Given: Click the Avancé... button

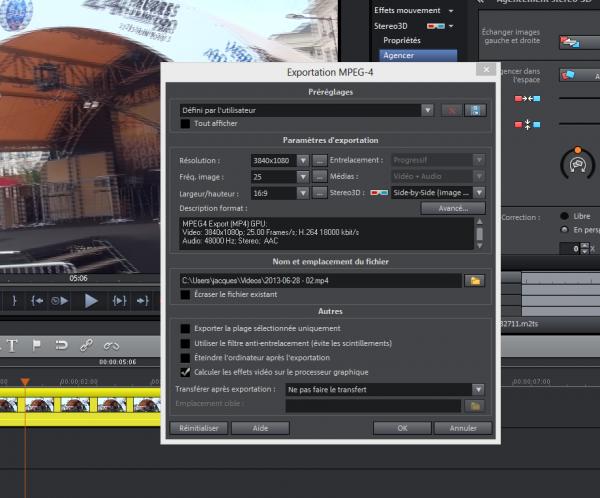Looking at the screenshot, I should click(x=452, y=208).
